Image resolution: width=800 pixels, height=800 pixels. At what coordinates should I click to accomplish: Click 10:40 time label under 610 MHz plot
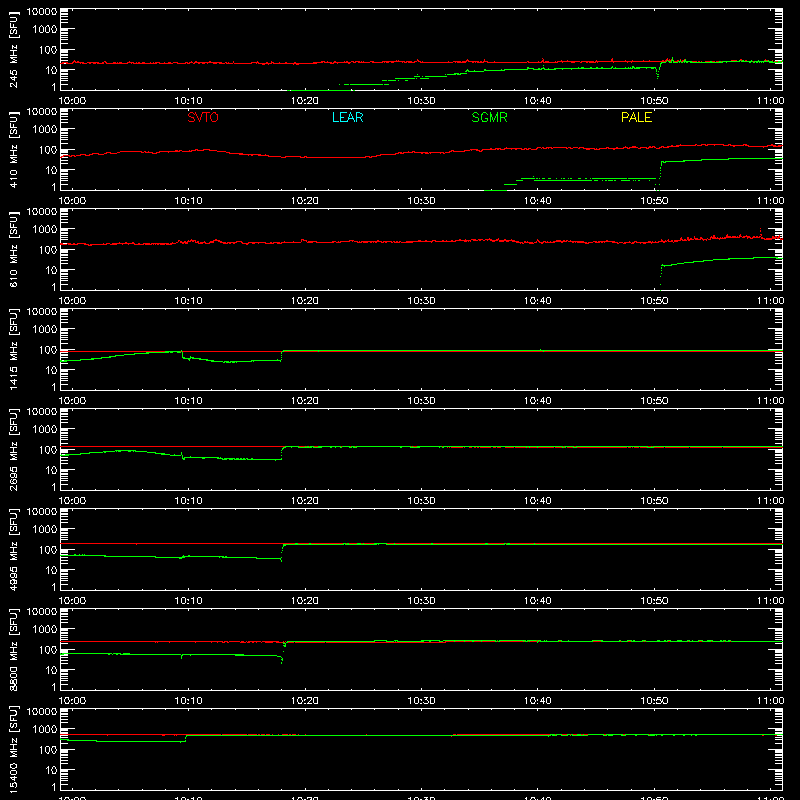(538, 301)
